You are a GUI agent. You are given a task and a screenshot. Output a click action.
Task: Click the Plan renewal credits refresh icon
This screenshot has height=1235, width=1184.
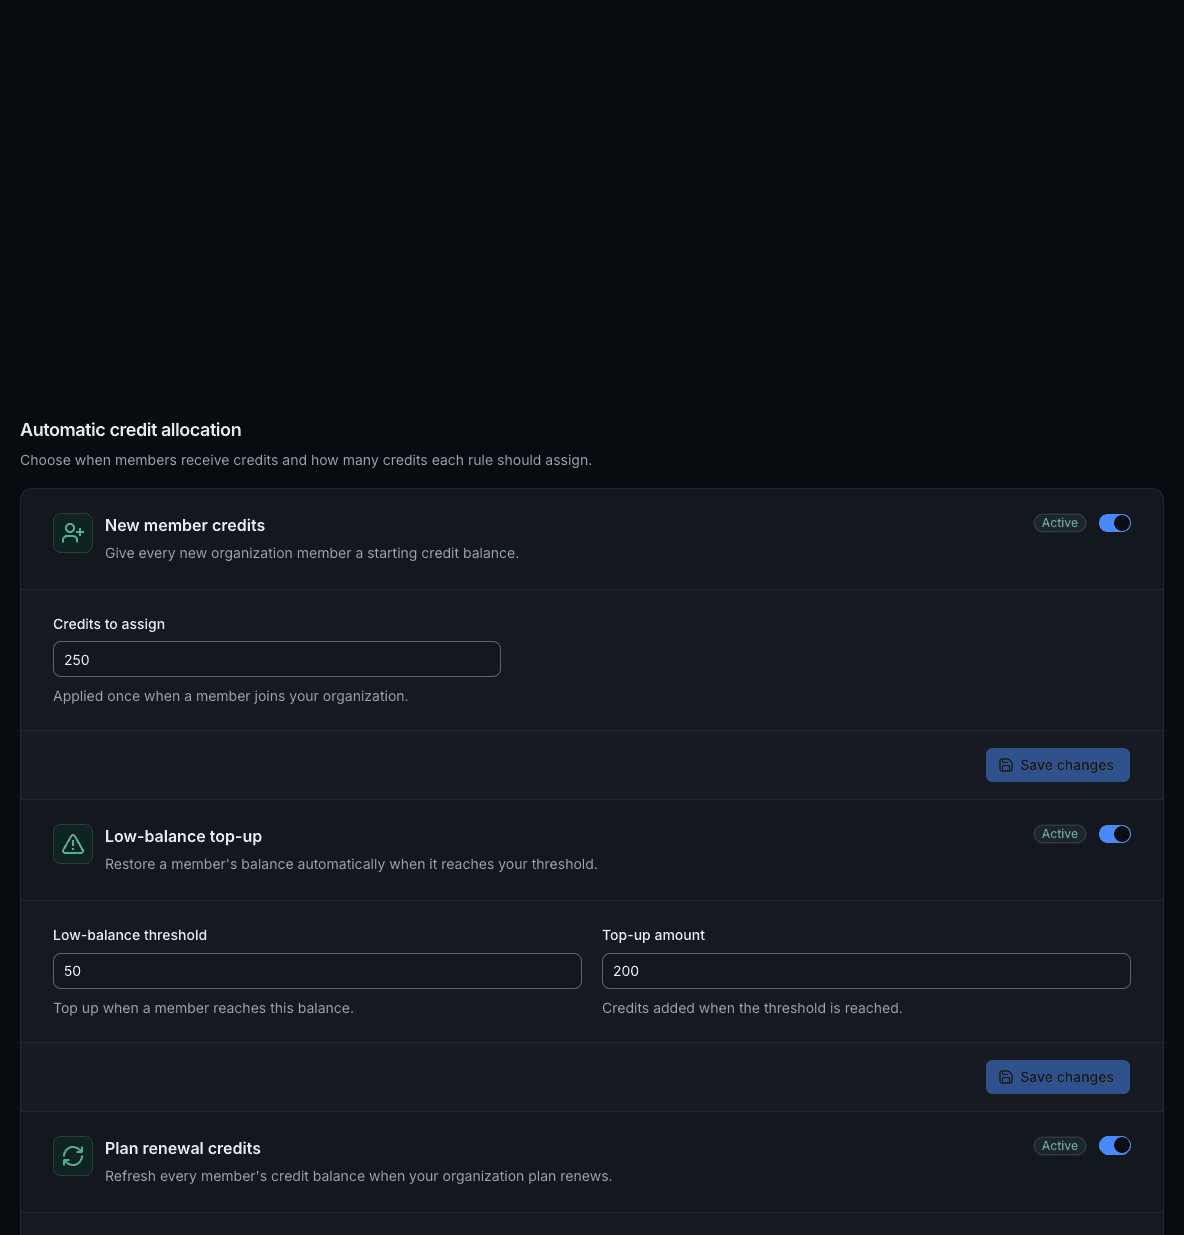click(73, 1156)
